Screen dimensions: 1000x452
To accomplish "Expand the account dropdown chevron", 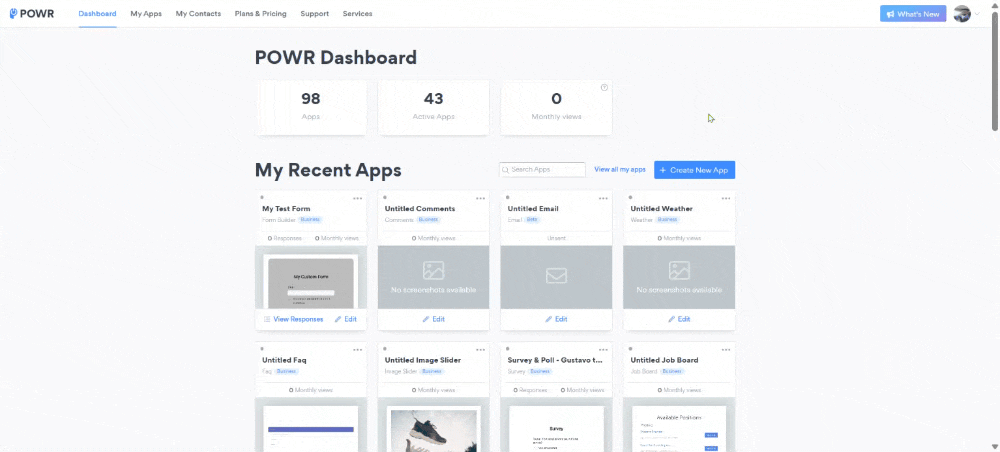I will pyautogui.click(x=976, y=13).
